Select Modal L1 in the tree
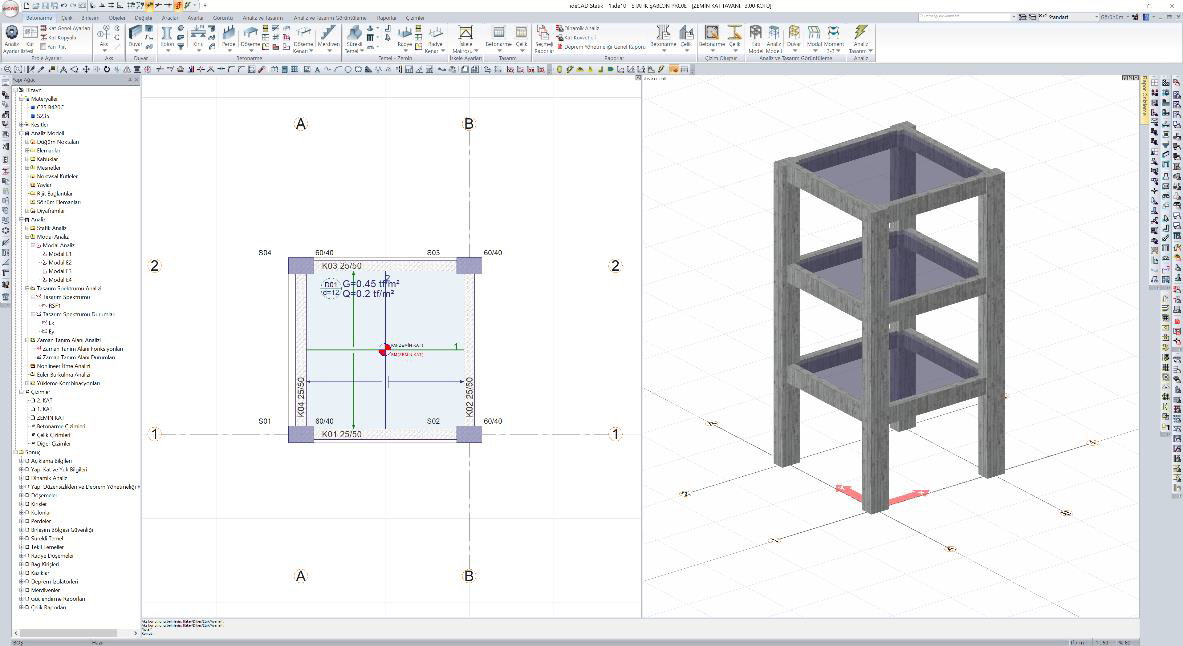This screenshot has width=1183, height=646. click(x=56, y=254)
